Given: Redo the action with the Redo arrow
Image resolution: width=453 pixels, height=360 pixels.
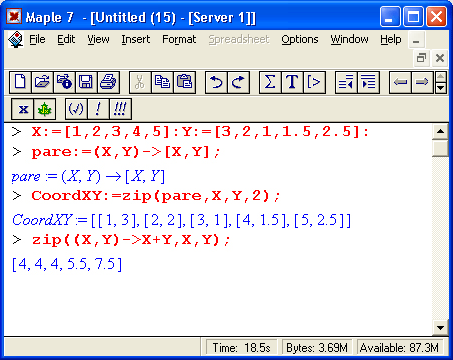Looking at the screenshot, I should click(238, 82).
